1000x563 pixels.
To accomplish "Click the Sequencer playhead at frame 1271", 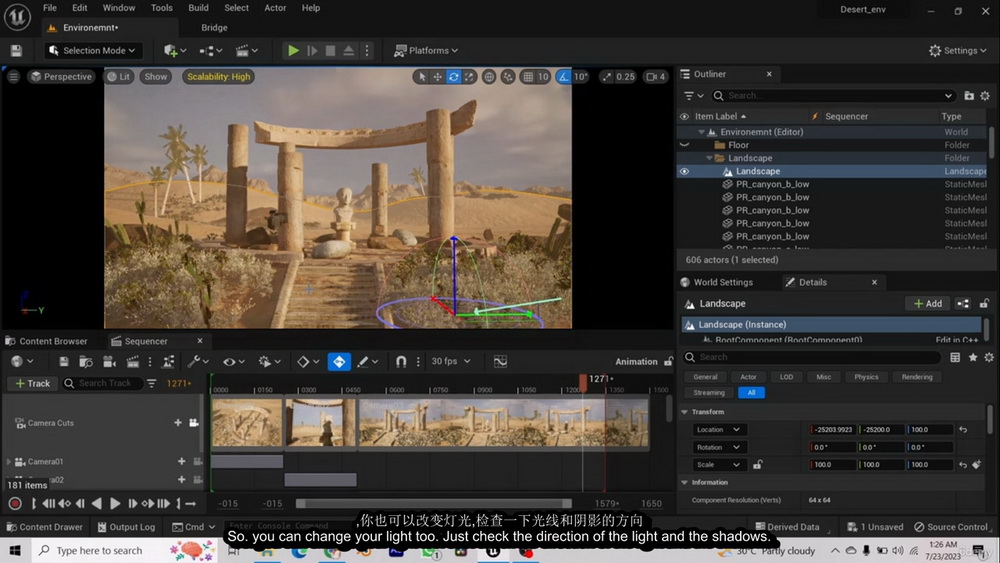I will pyautogui.click(x=583, y=381).
